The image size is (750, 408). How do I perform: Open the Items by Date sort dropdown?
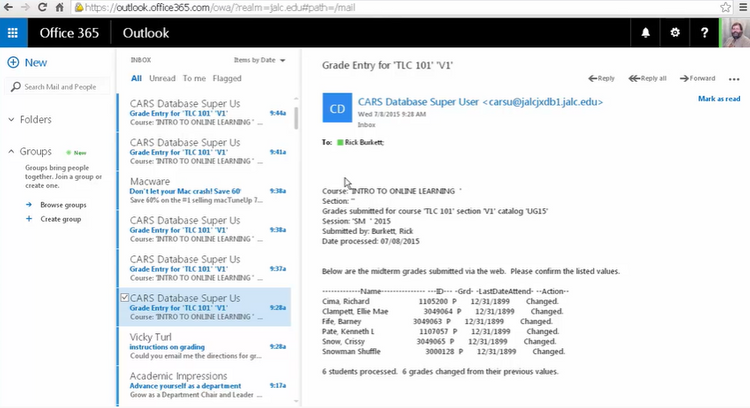(259, 60)
